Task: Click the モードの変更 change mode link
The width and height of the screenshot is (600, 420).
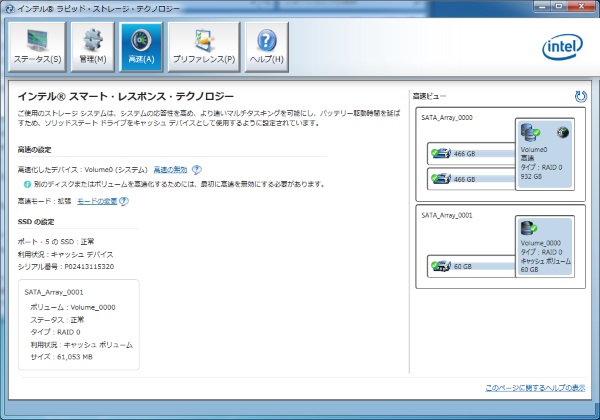Action: pyautogui.click(x=95, y=201)
